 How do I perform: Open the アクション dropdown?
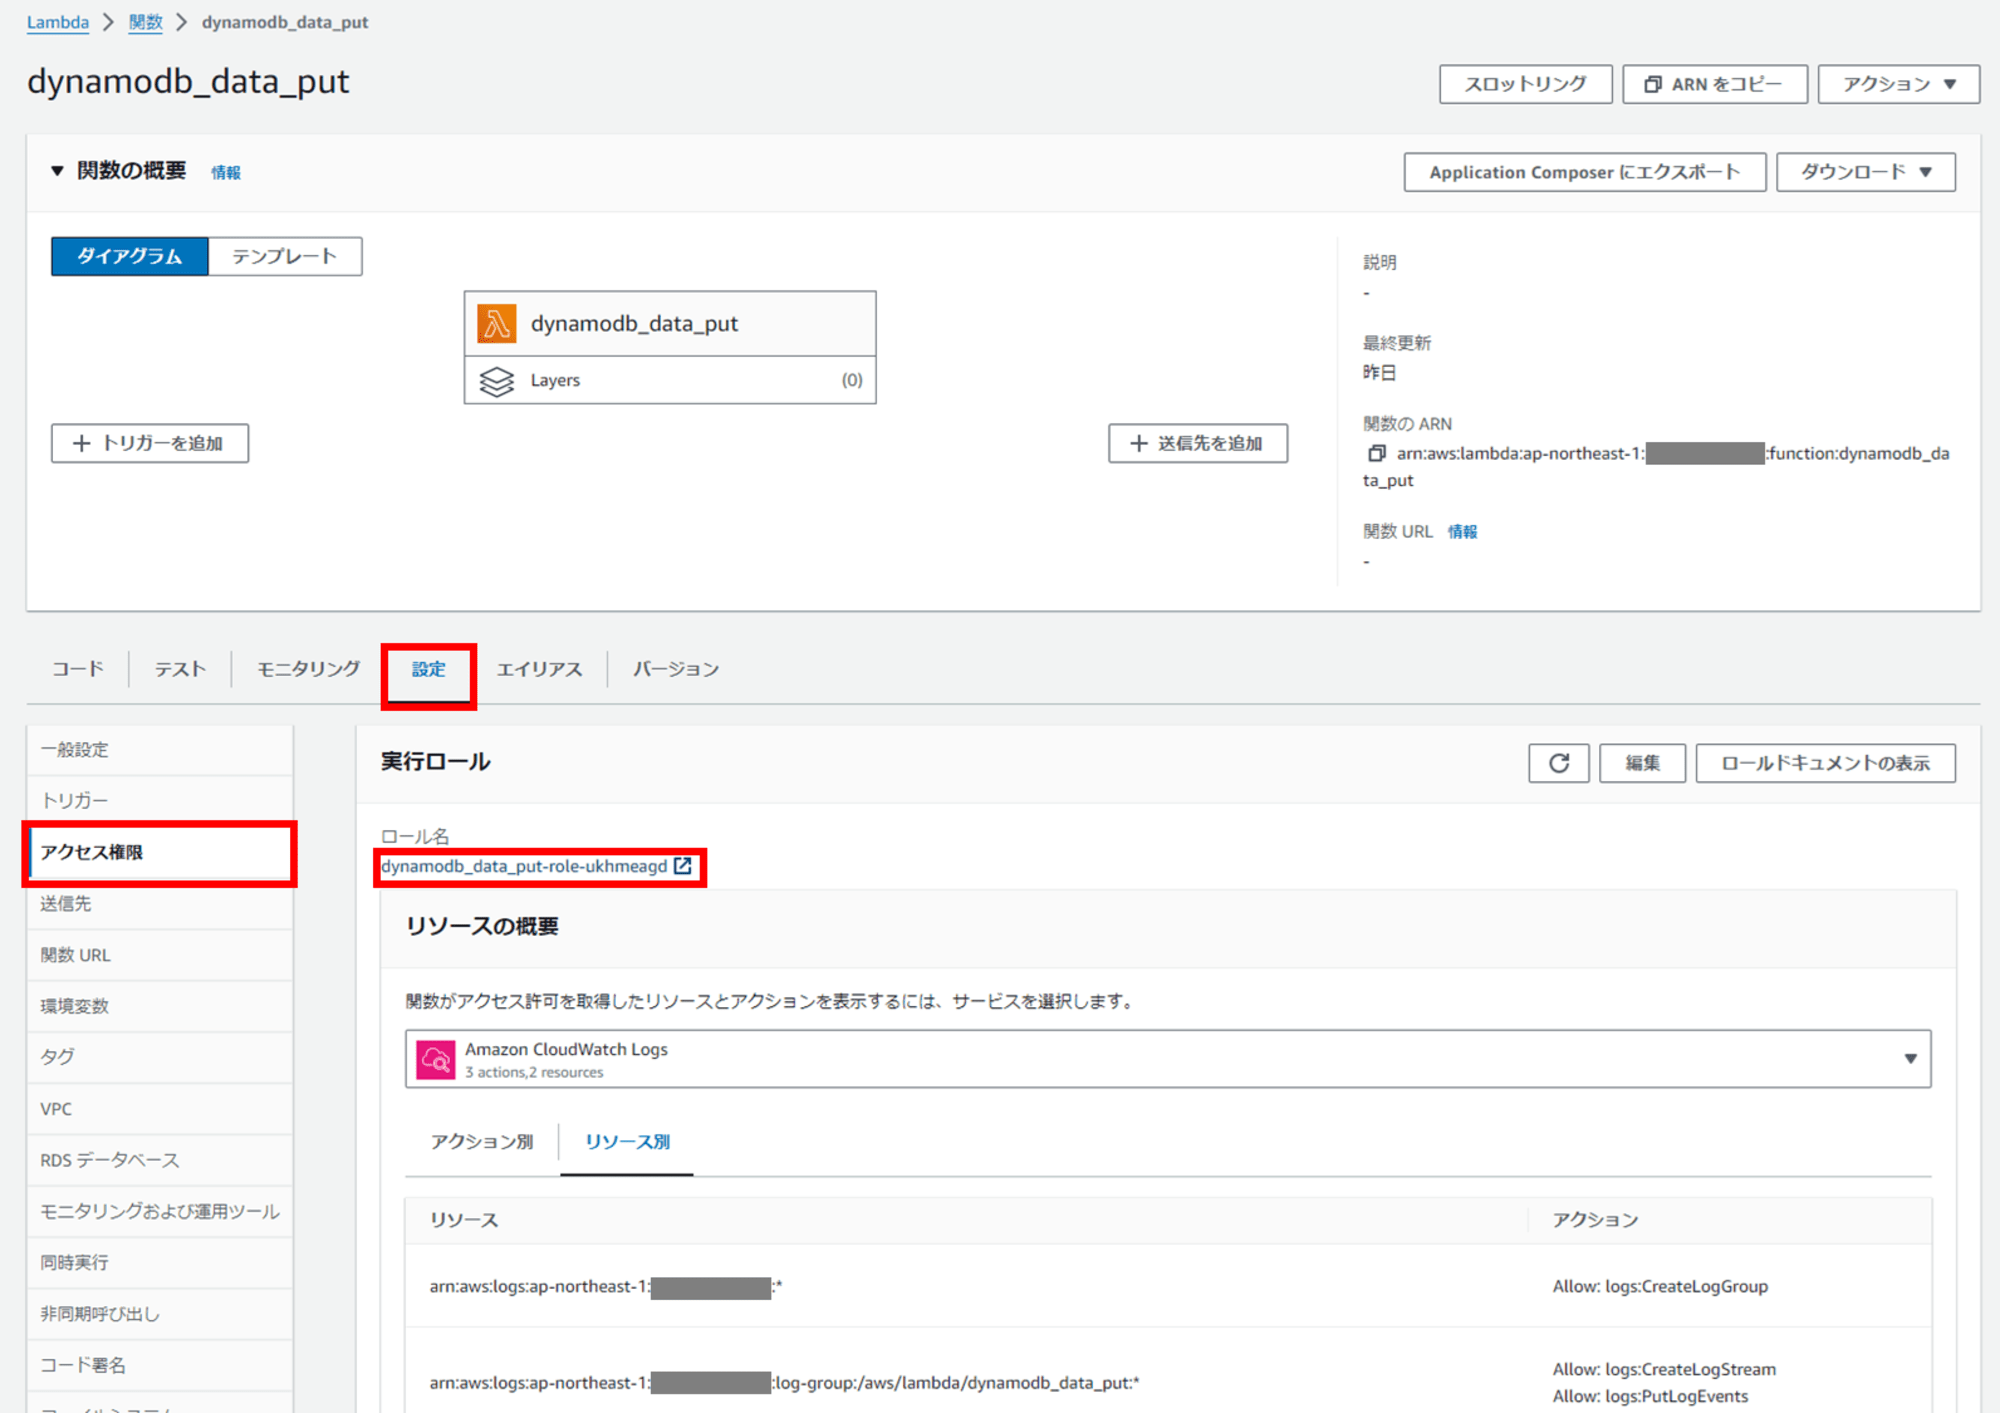[1898, 84]
